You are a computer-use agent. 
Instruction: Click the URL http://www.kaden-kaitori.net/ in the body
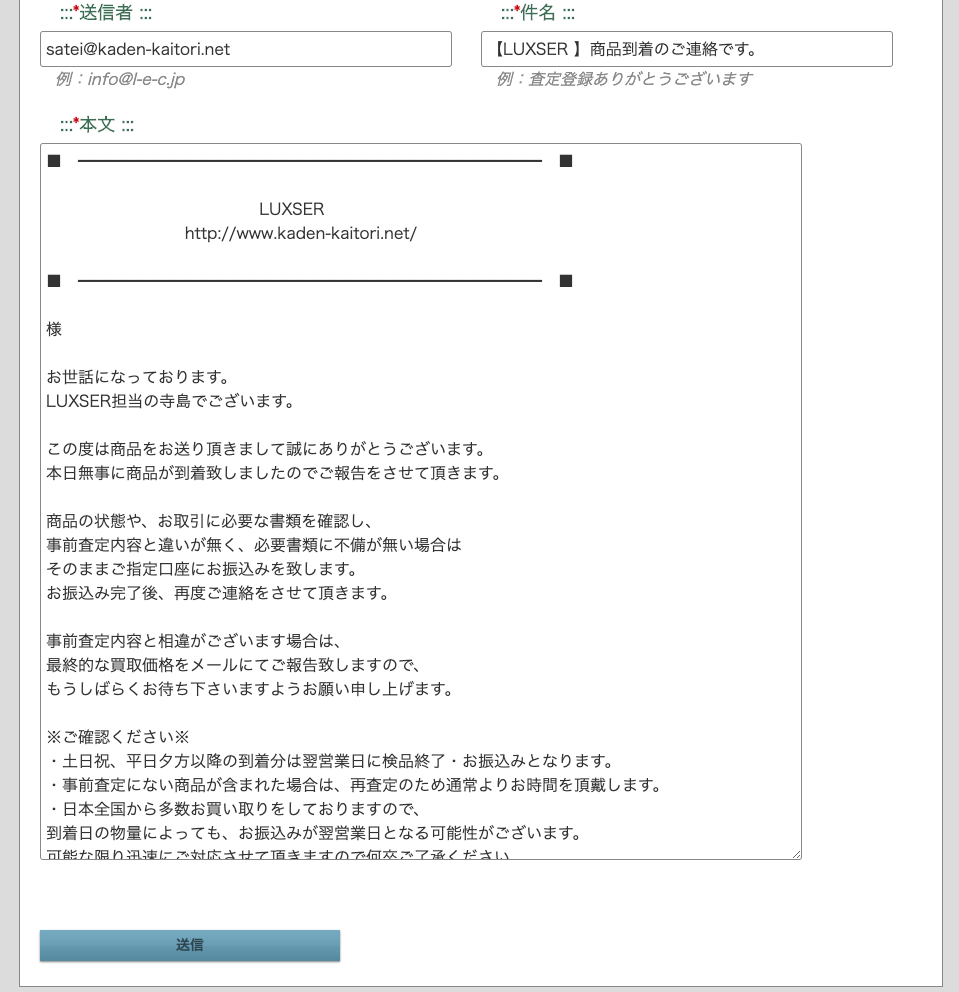coord(300,233)
